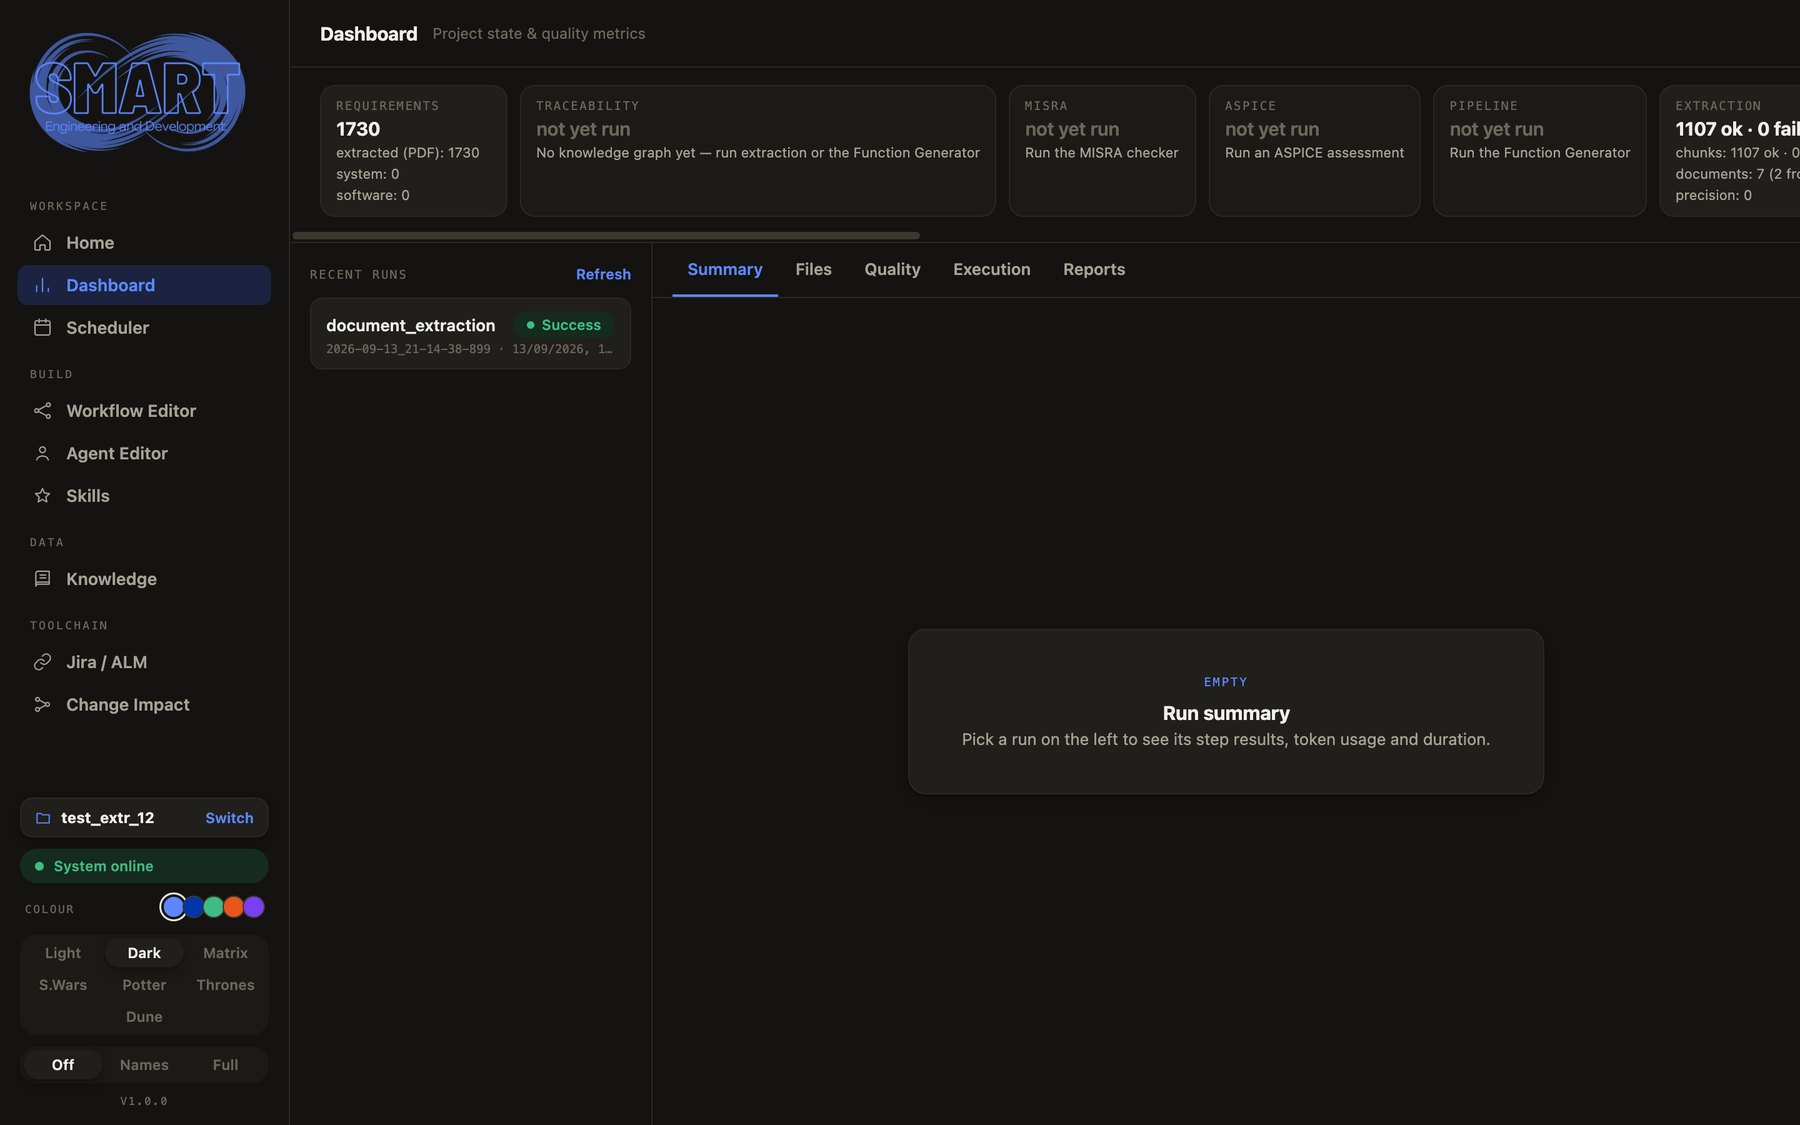Screen dimensions: 1800x1125
Task: Switch to the Files tab
Action: (x=813, y=270)
